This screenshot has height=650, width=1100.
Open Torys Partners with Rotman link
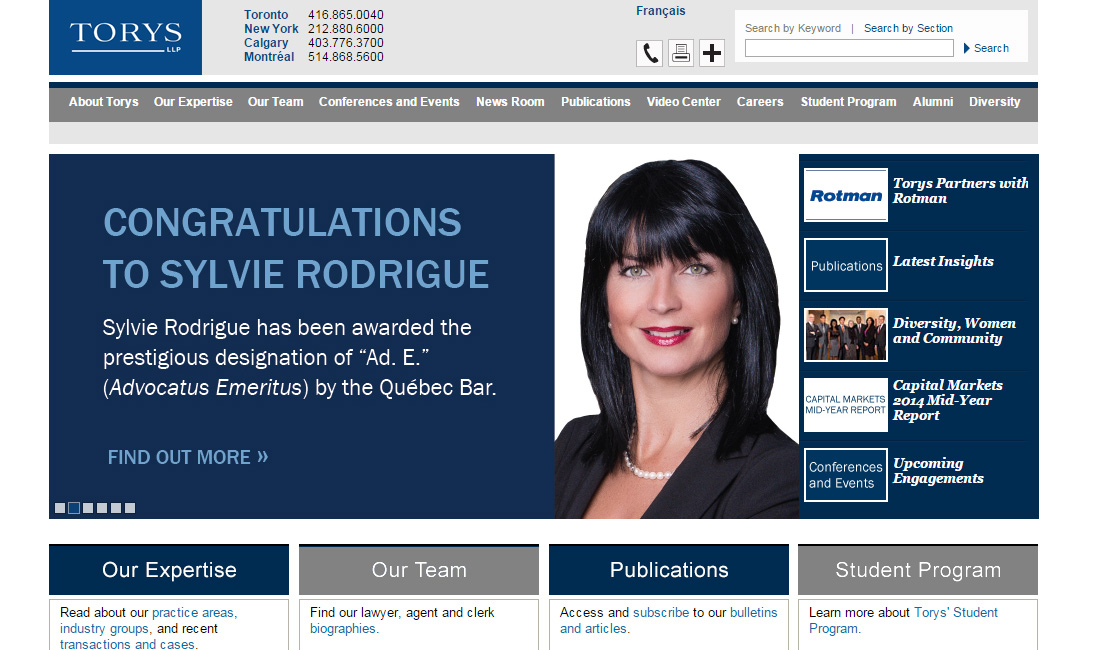(960, 191)
